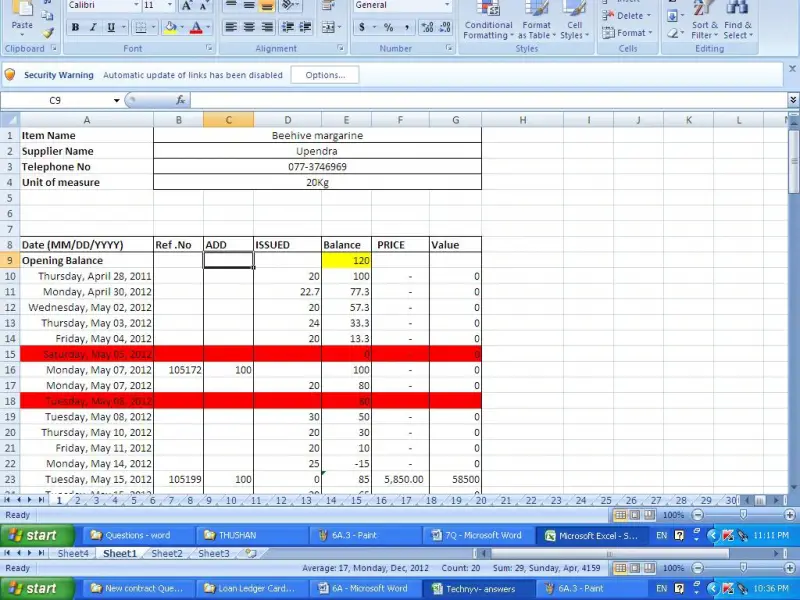Click the Shrink Font icon
The height and width of the screenshot is (600, 800).
pos(205,6)
